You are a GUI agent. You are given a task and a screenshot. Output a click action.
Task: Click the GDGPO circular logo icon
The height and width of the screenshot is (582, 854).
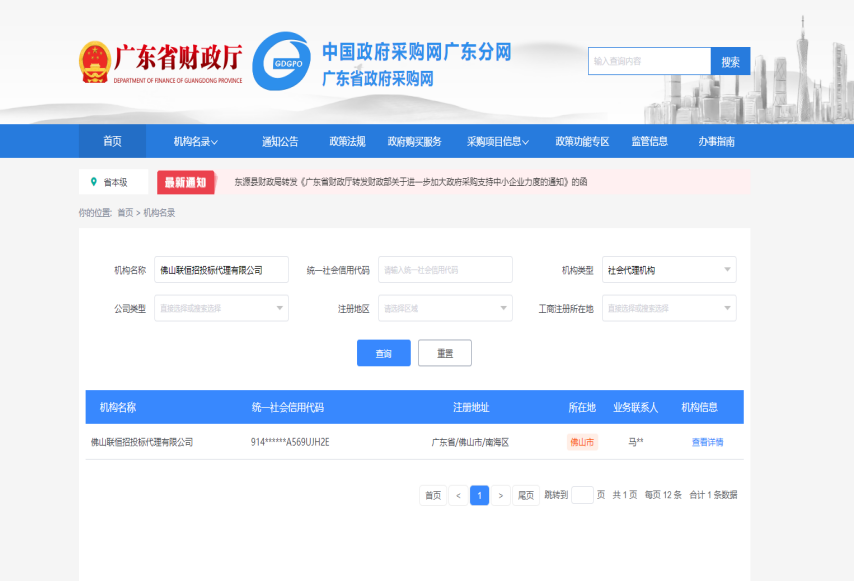coord(281,62)
